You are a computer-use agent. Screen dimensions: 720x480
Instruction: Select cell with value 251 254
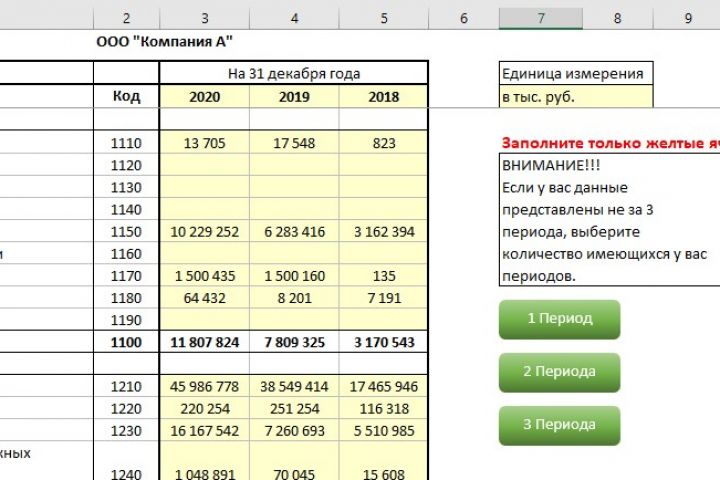294,408
